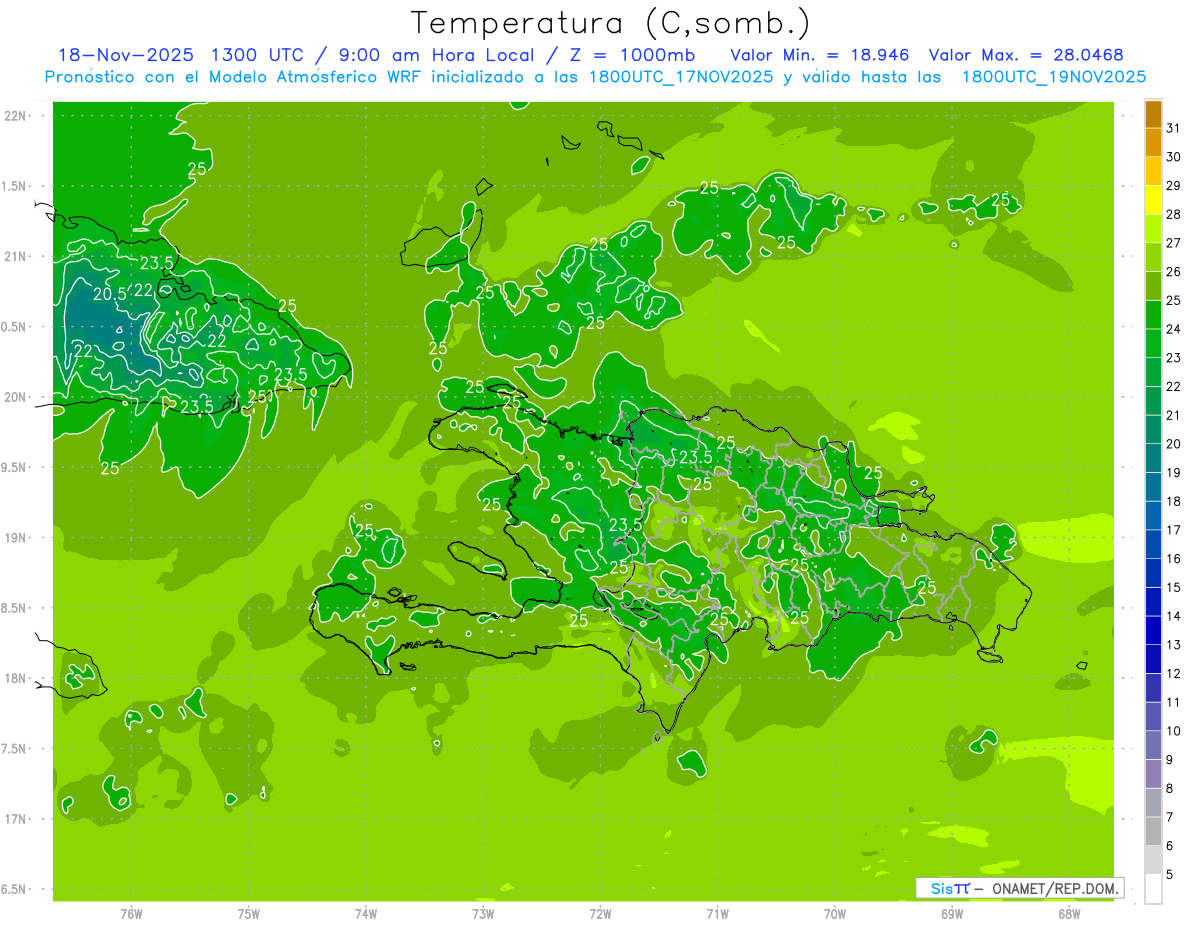The image size is (1200, 927).
Task: Click the colorbar scale label "5"
Action: [x=1170, y=874]
